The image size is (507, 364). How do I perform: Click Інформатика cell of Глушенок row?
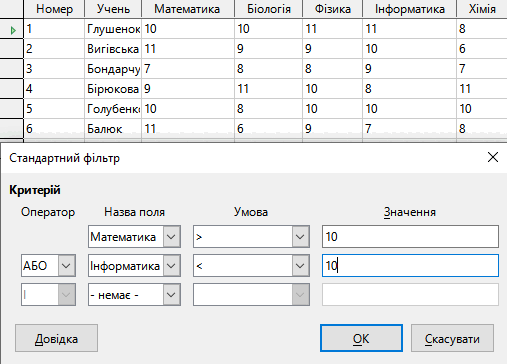(410, 29)
